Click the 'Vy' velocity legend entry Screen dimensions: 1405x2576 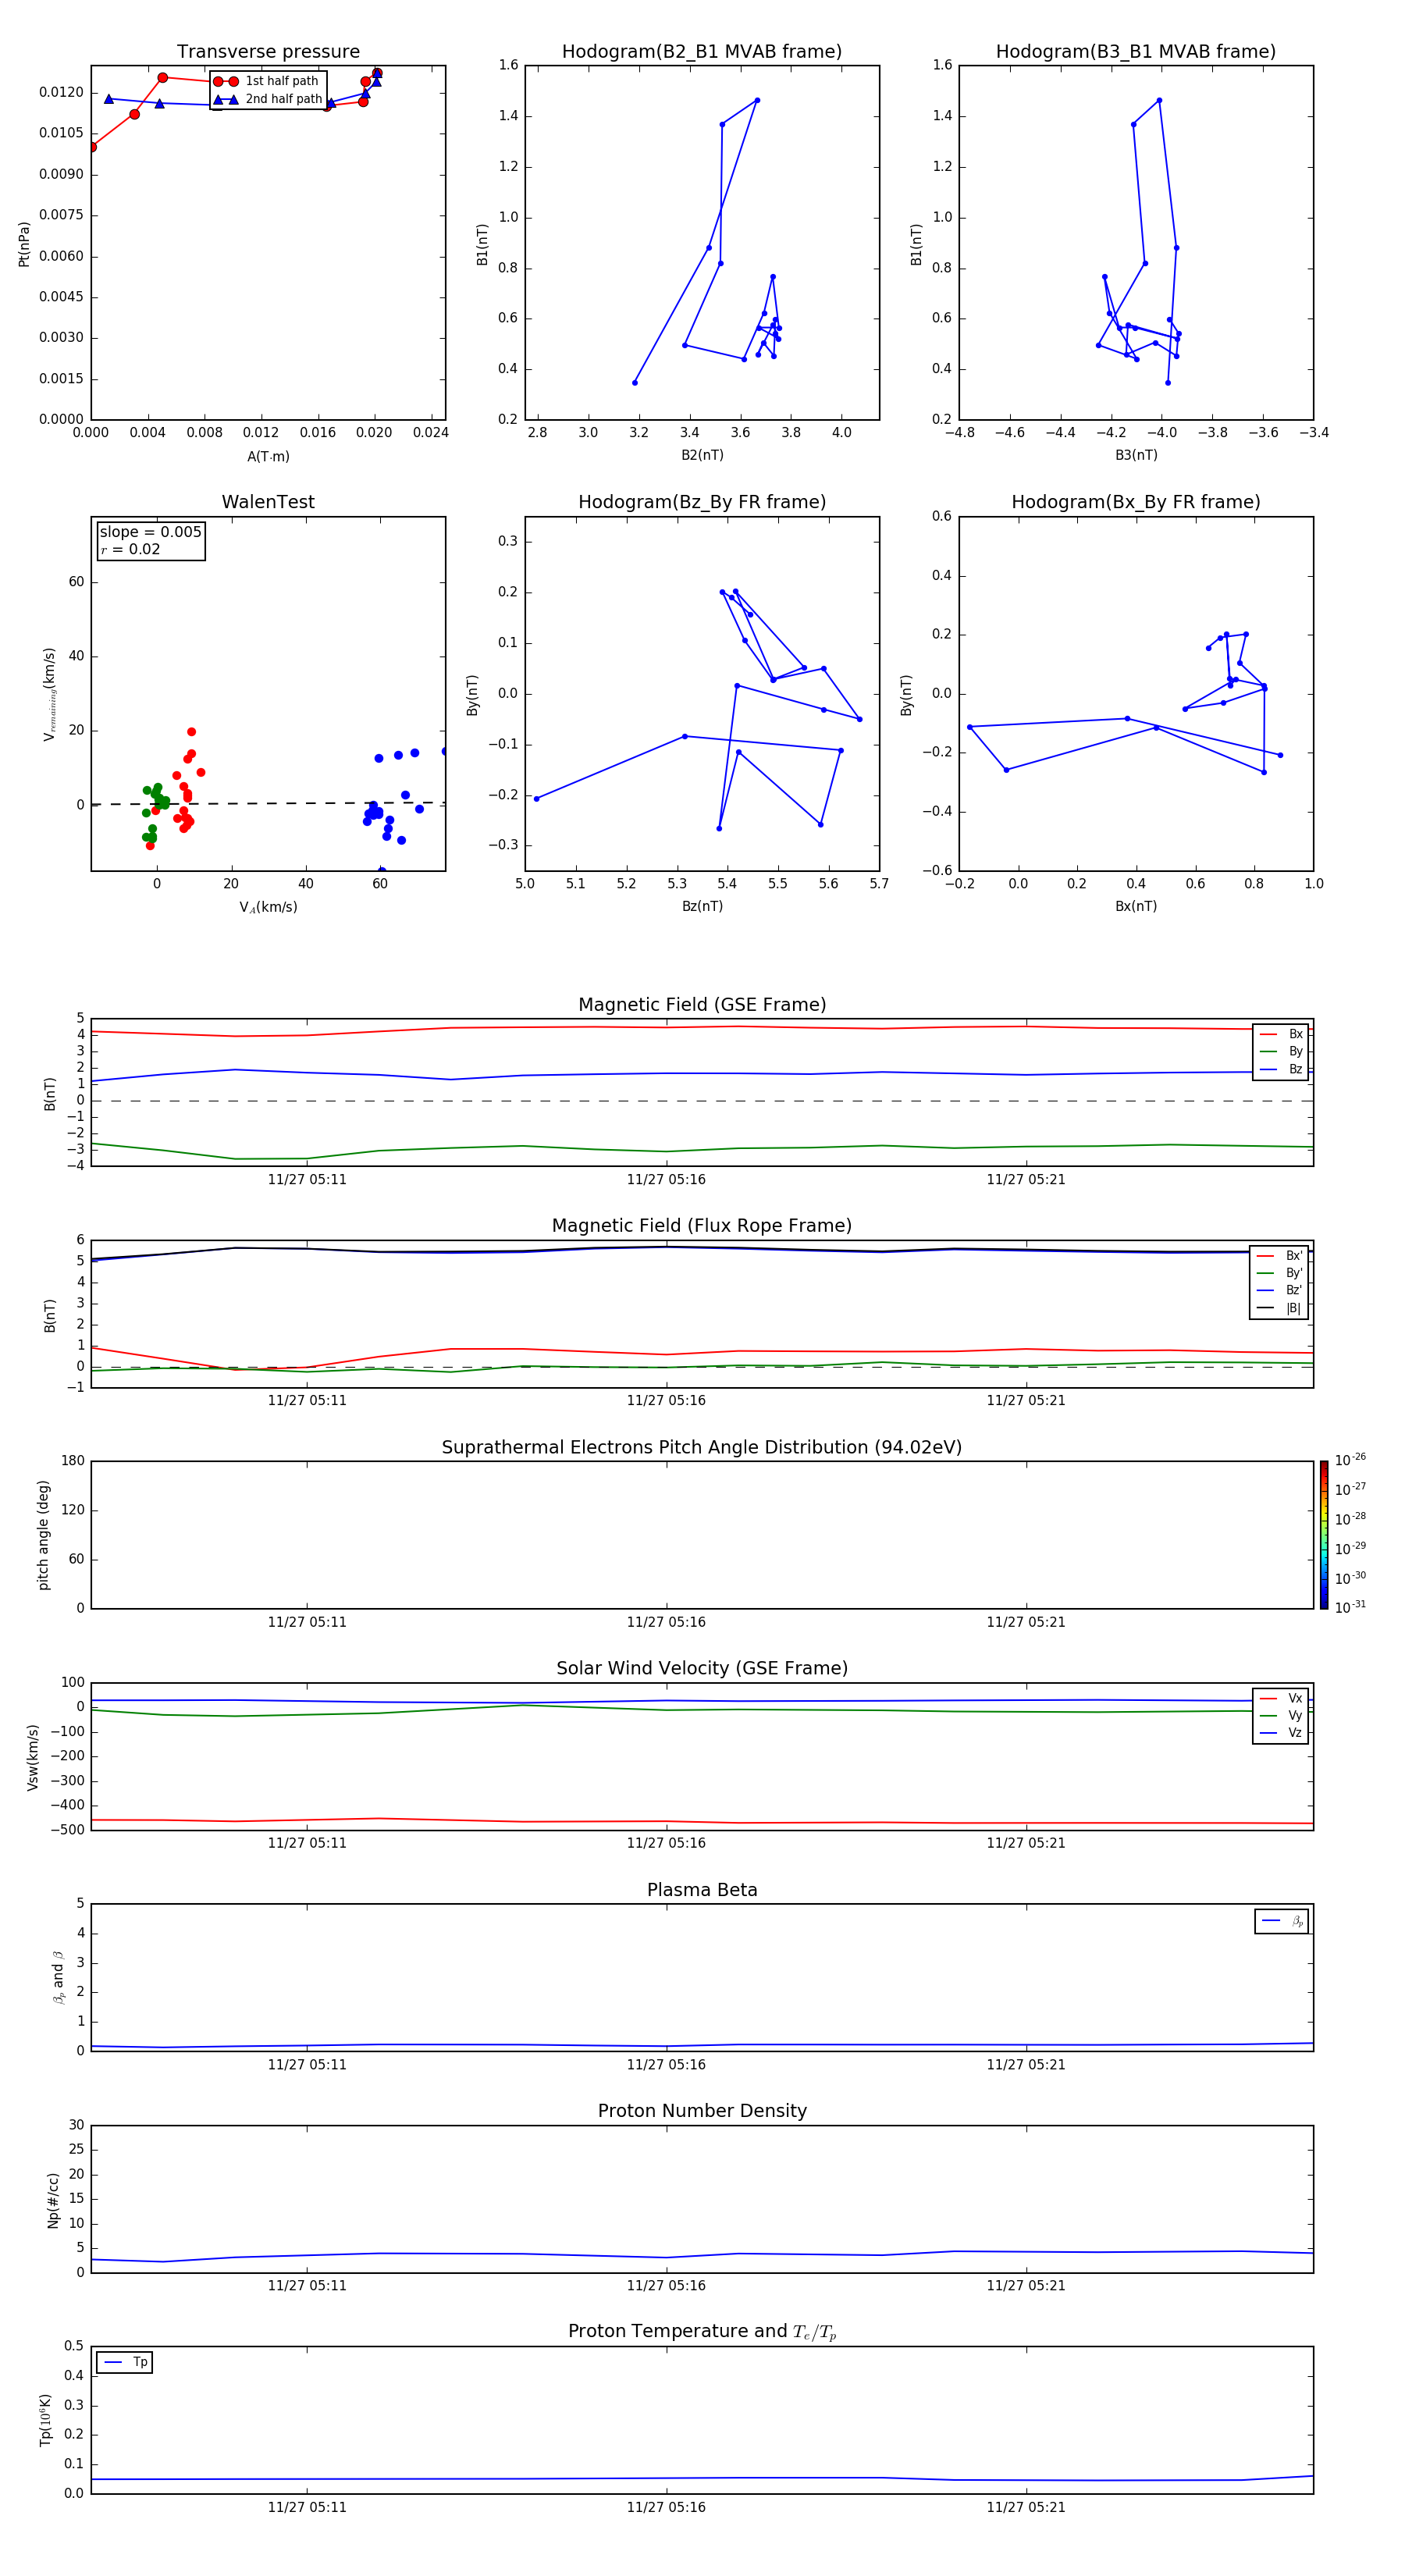[x=1281, y=1716]
